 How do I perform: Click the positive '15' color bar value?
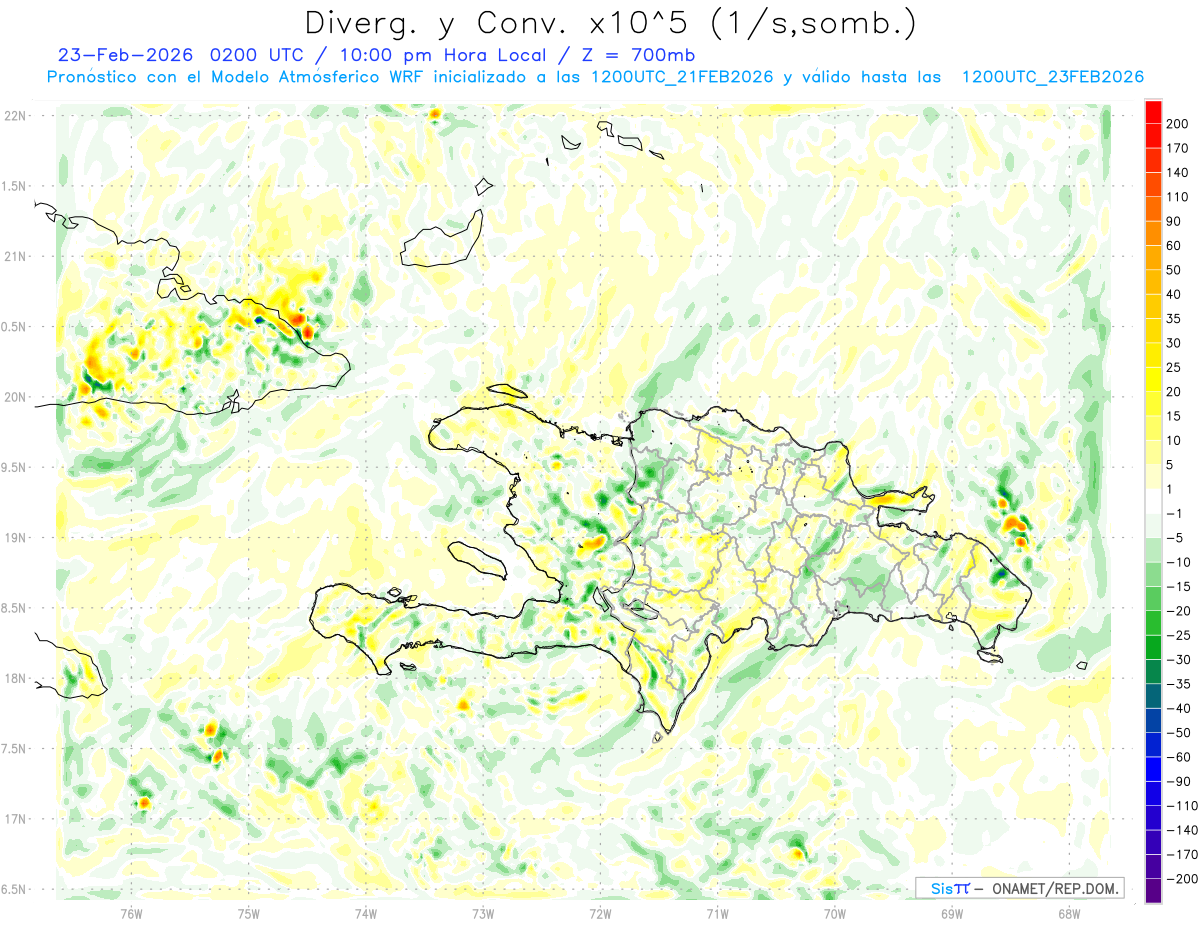(1174, 416)
